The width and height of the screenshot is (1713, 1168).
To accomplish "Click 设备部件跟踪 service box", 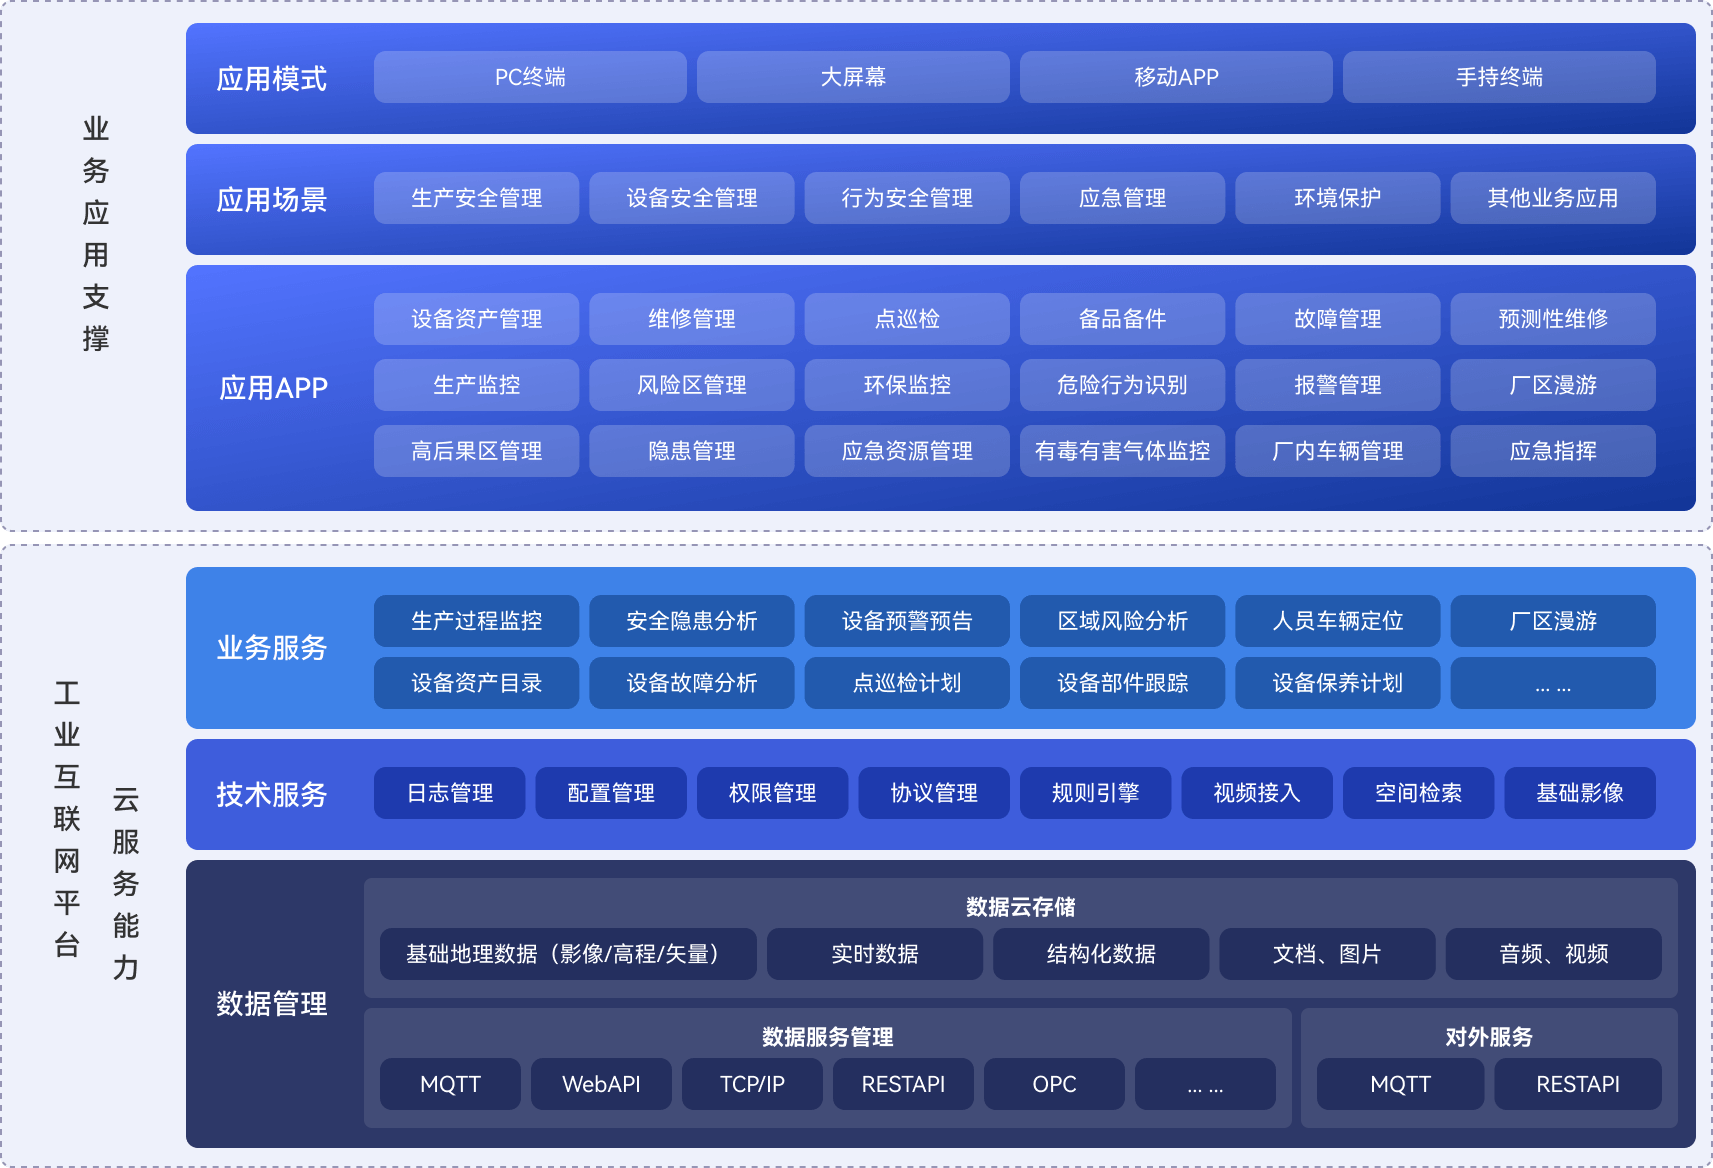I will coord(1122,683).
